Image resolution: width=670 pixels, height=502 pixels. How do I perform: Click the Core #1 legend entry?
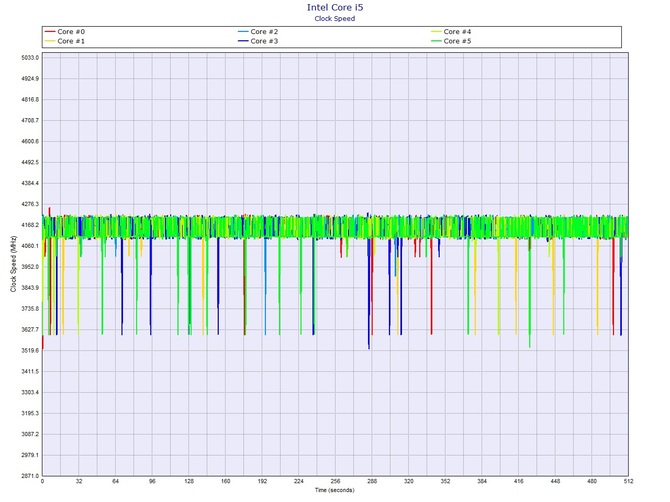65,41
